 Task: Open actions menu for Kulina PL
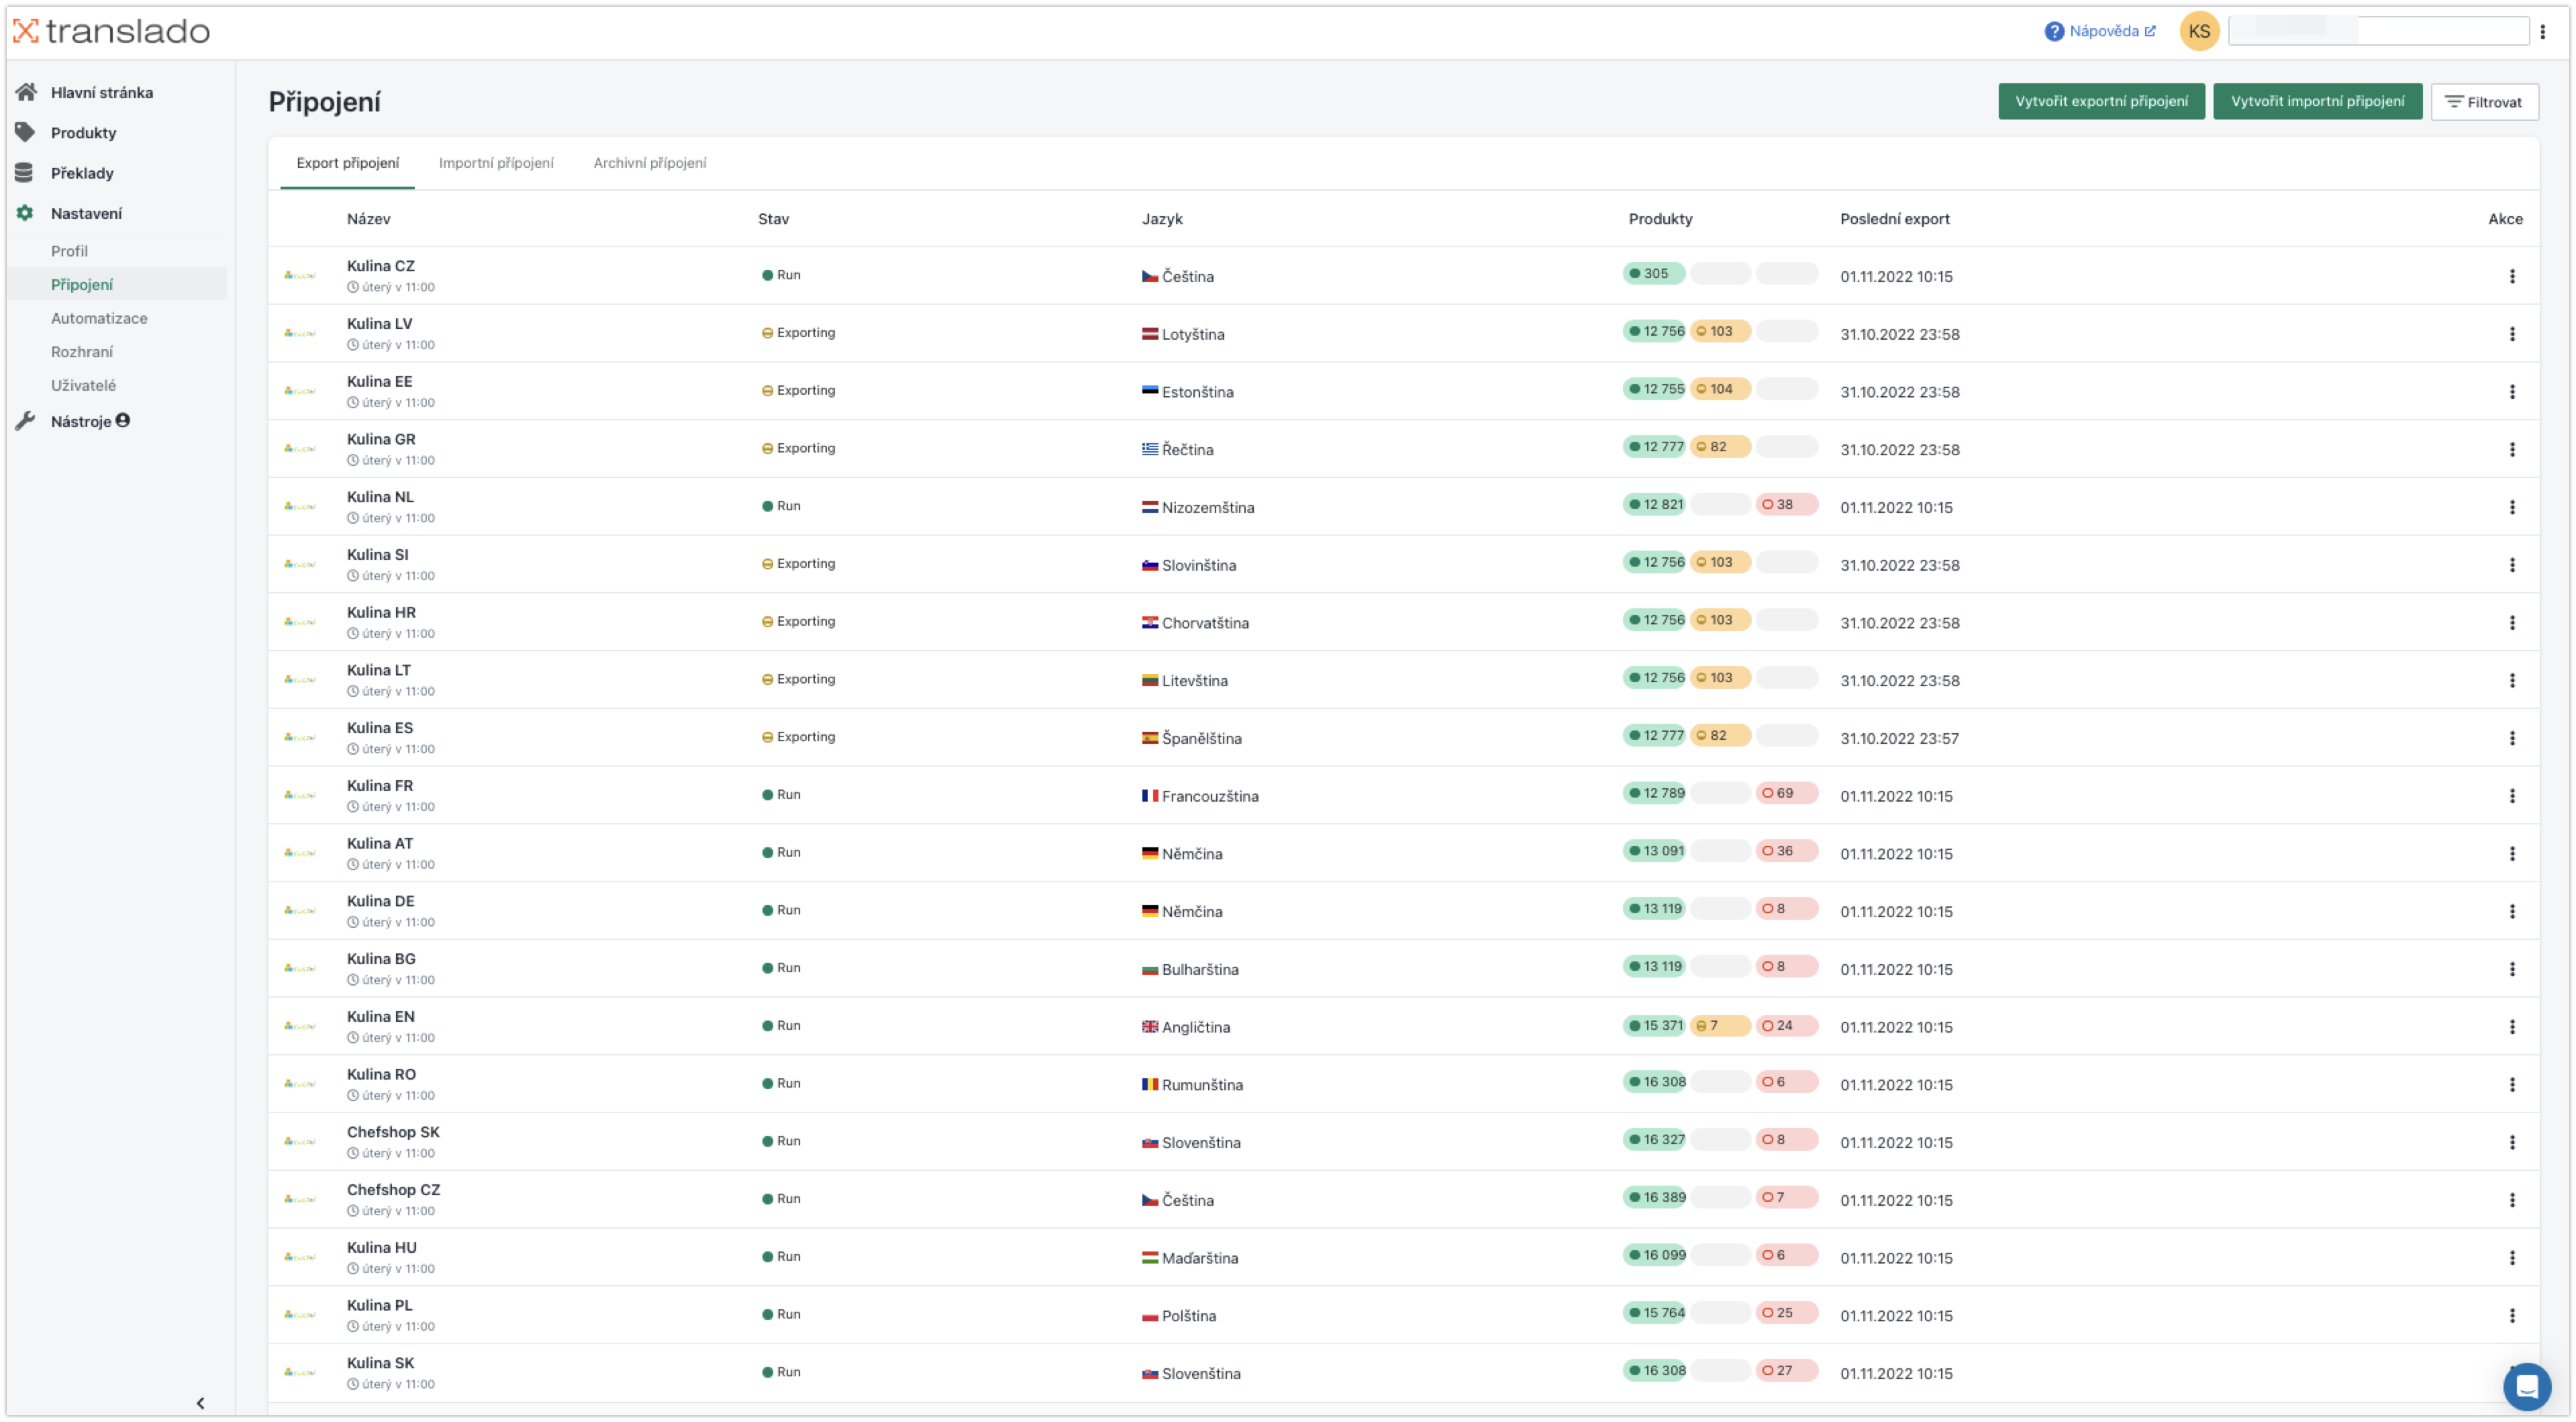click(2511, 1316)
